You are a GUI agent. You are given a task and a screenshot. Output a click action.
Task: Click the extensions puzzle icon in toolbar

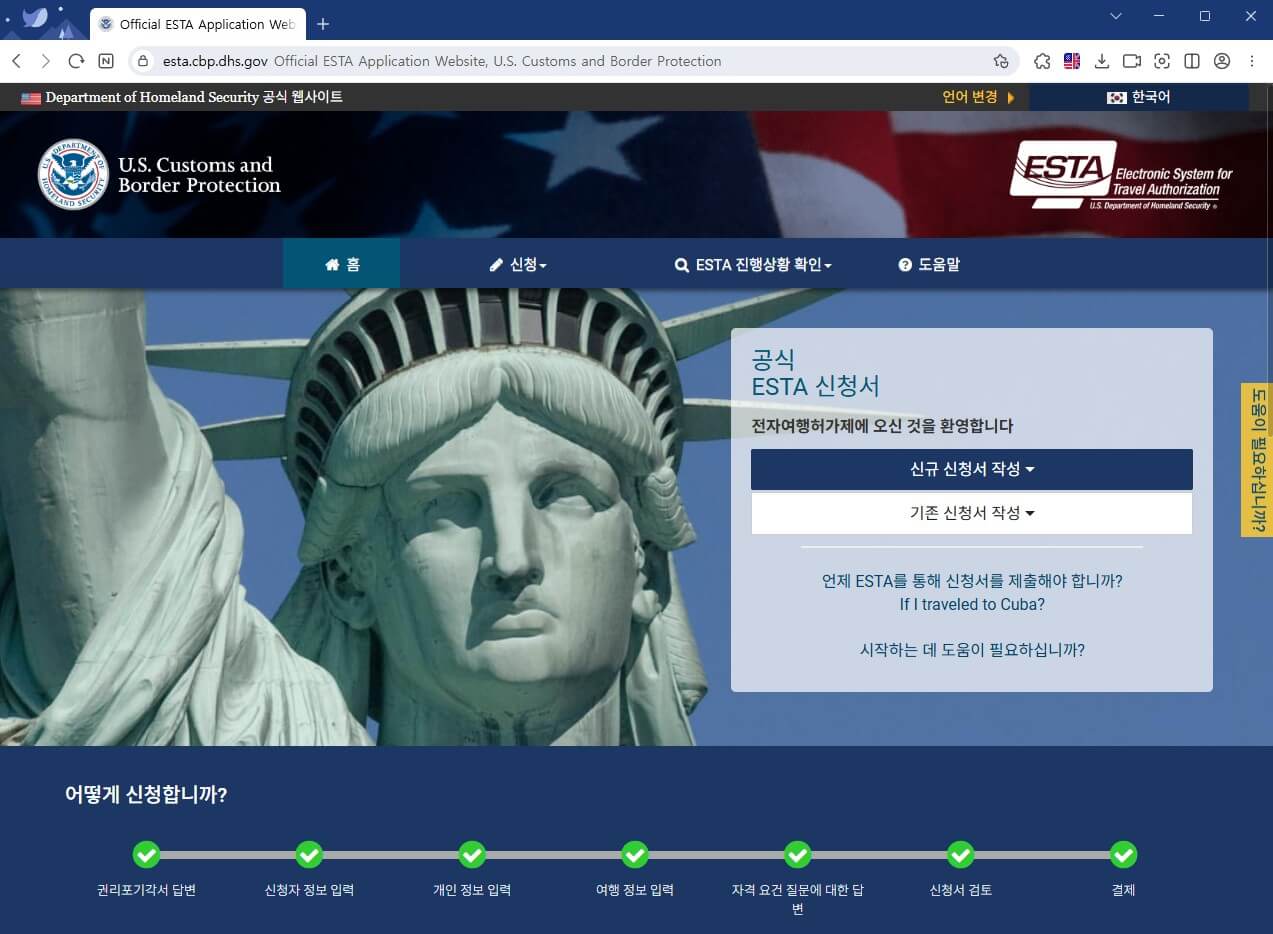click(1041, 61)
